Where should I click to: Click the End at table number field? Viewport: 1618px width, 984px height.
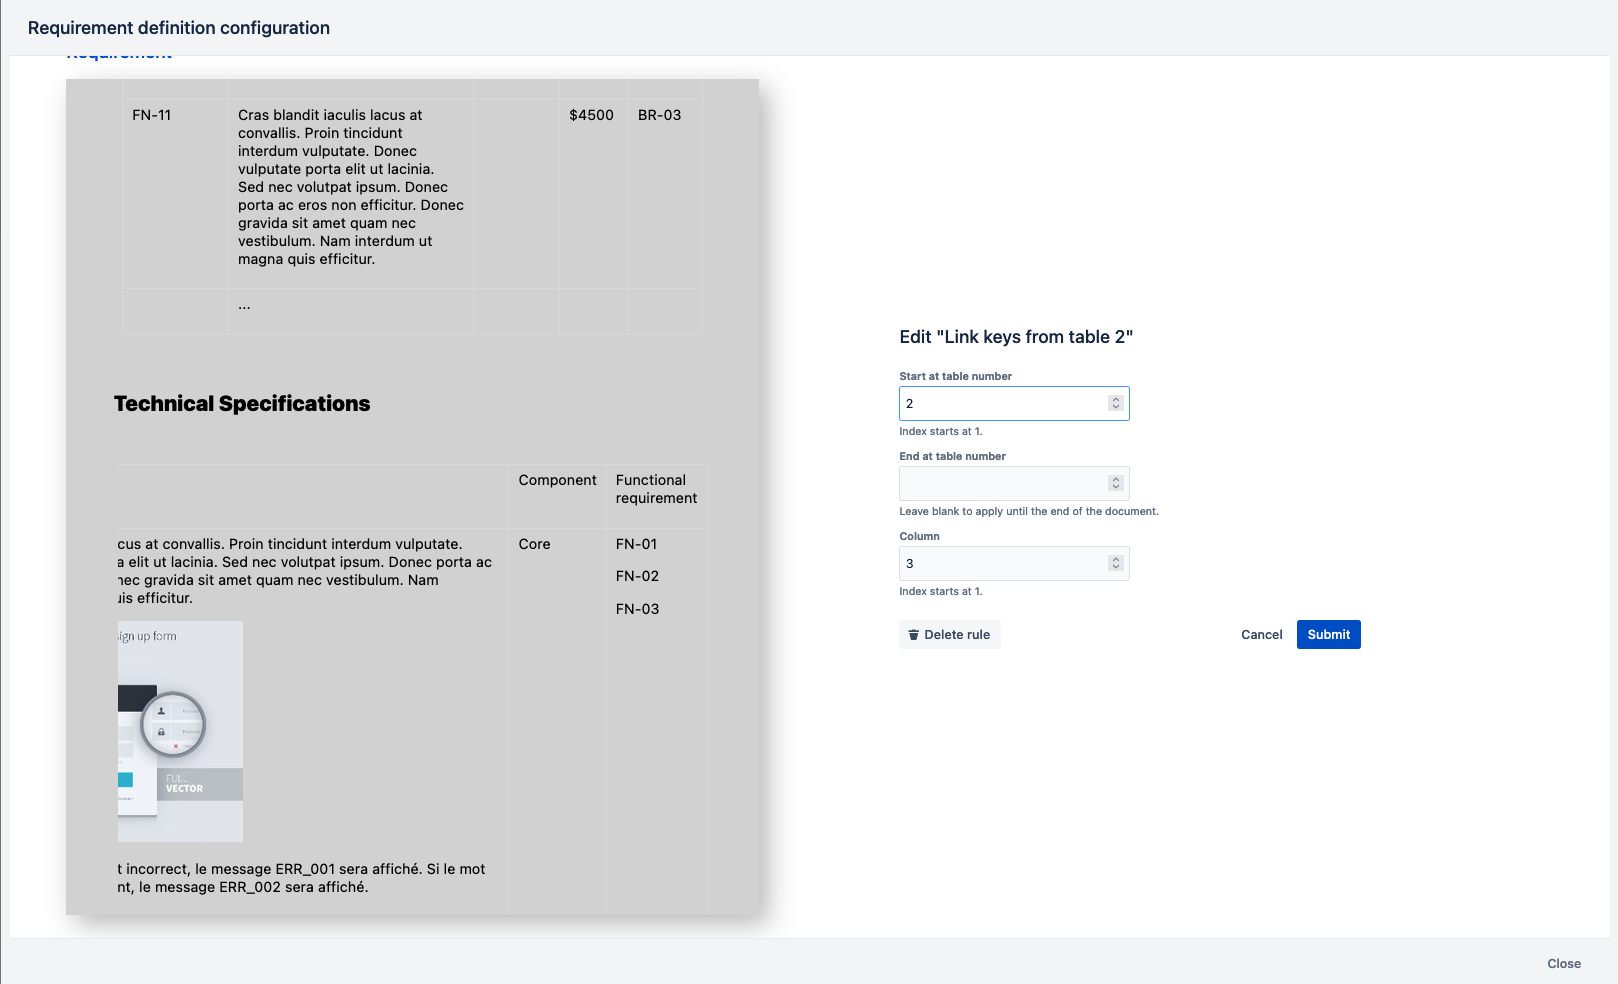pos(1002,484)
